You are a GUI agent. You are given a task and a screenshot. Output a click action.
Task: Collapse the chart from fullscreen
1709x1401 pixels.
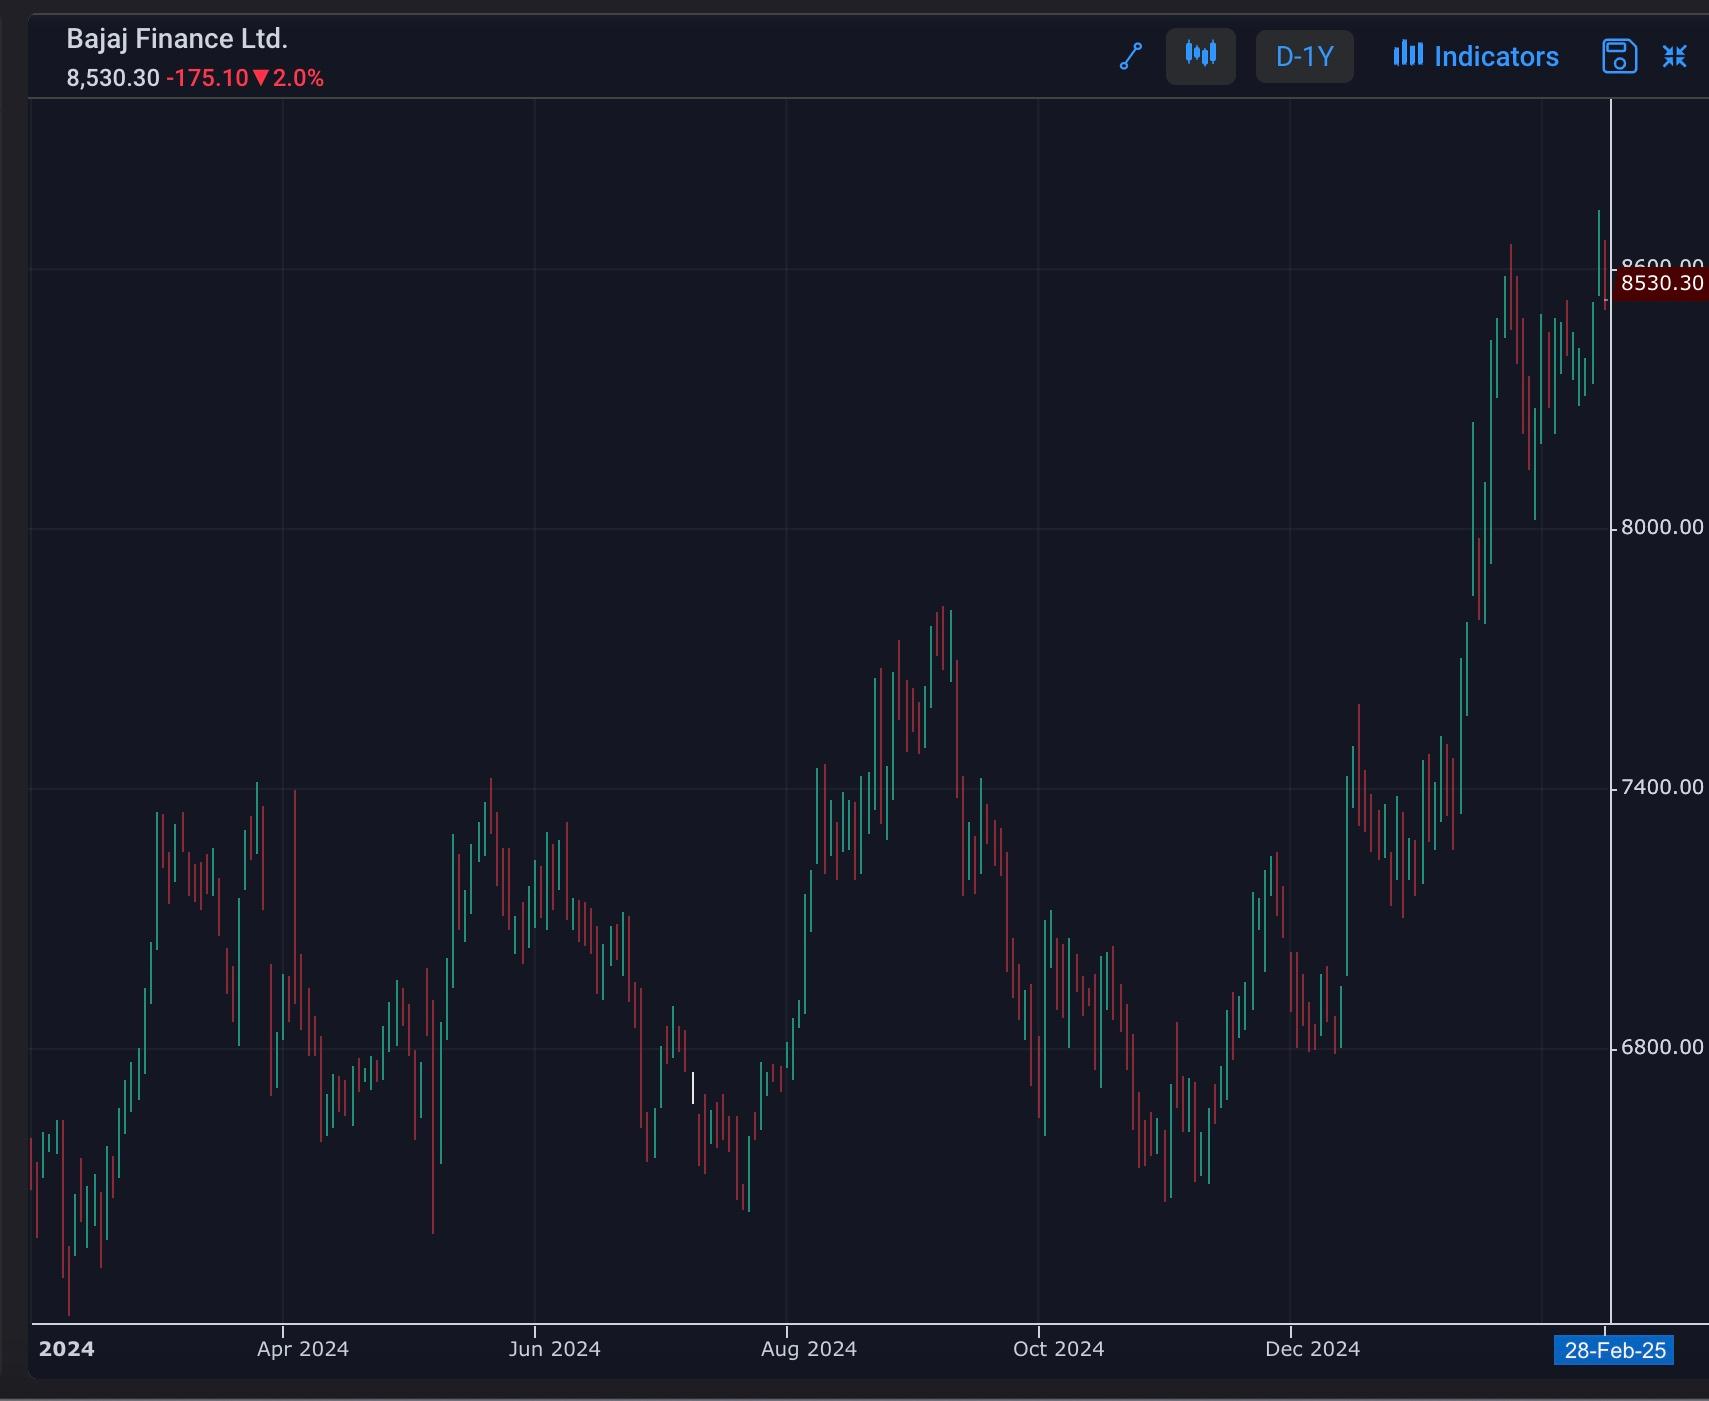click(x=1675, y=56)
